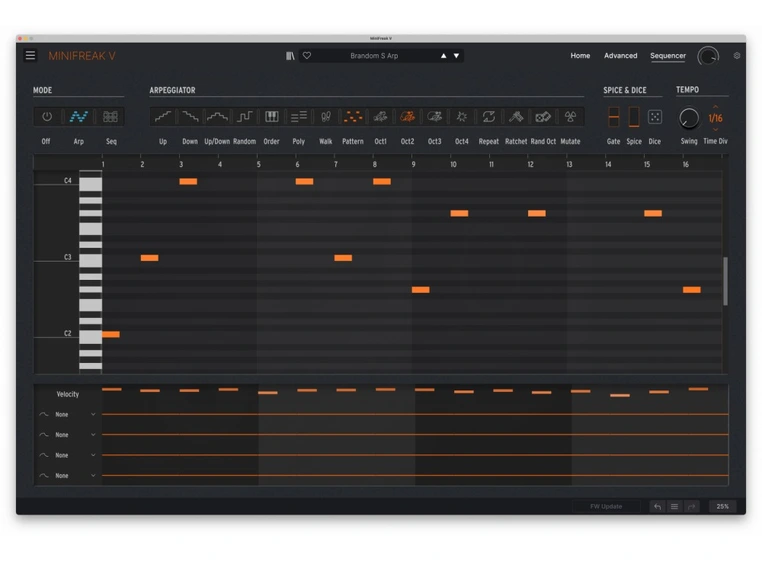This screenshot has height=562, width=762.
Task: Set octave range to Oct1
Action: point(380,117)
